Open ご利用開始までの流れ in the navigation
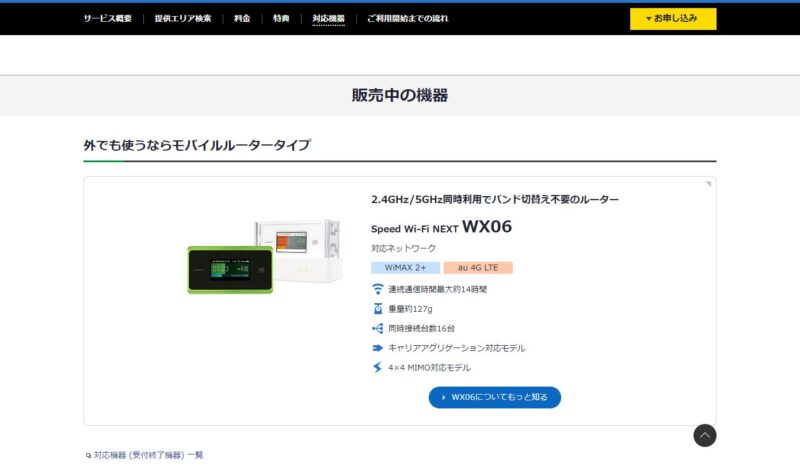 pos(407,18)
